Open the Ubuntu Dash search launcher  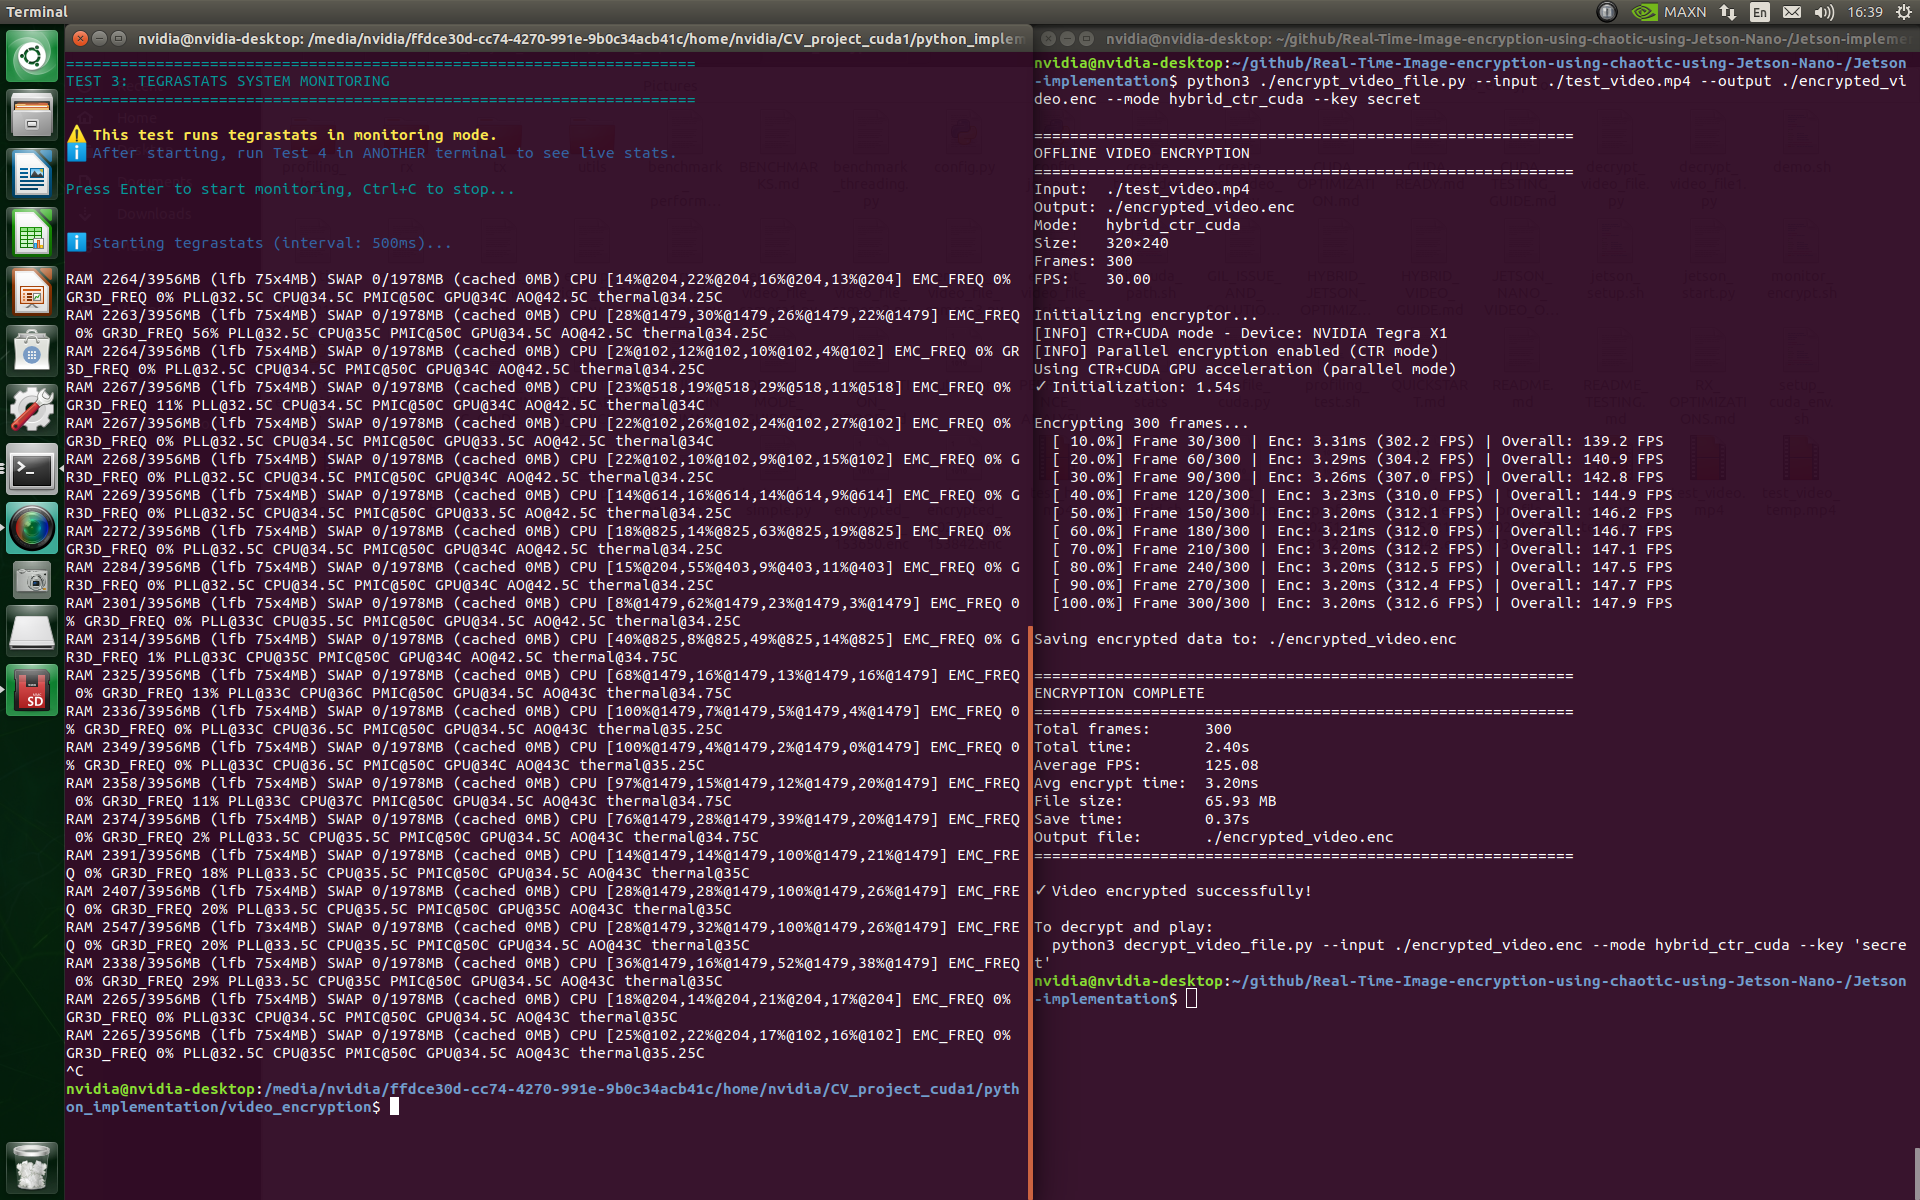[32, 56]
